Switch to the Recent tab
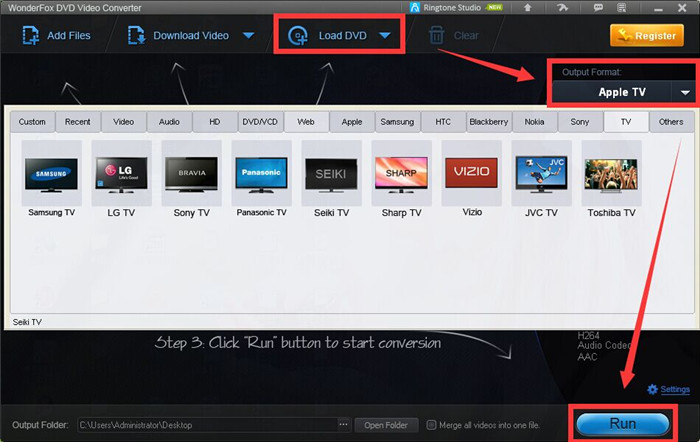This screenshot has width=700, height=442. (78, 122)
